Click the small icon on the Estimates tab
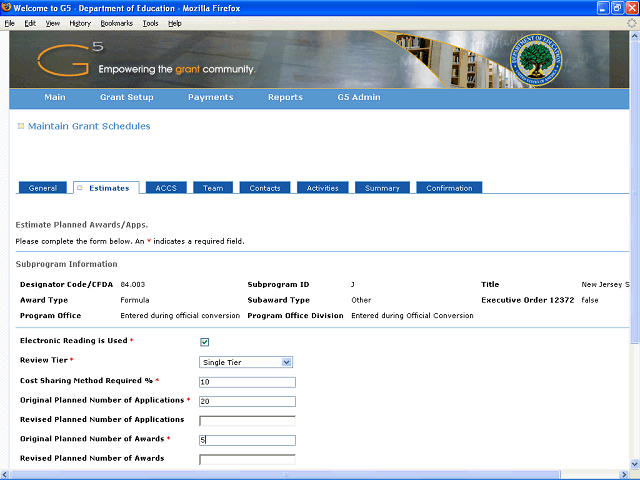Screen dimensions: 640x480 [80, 188]
